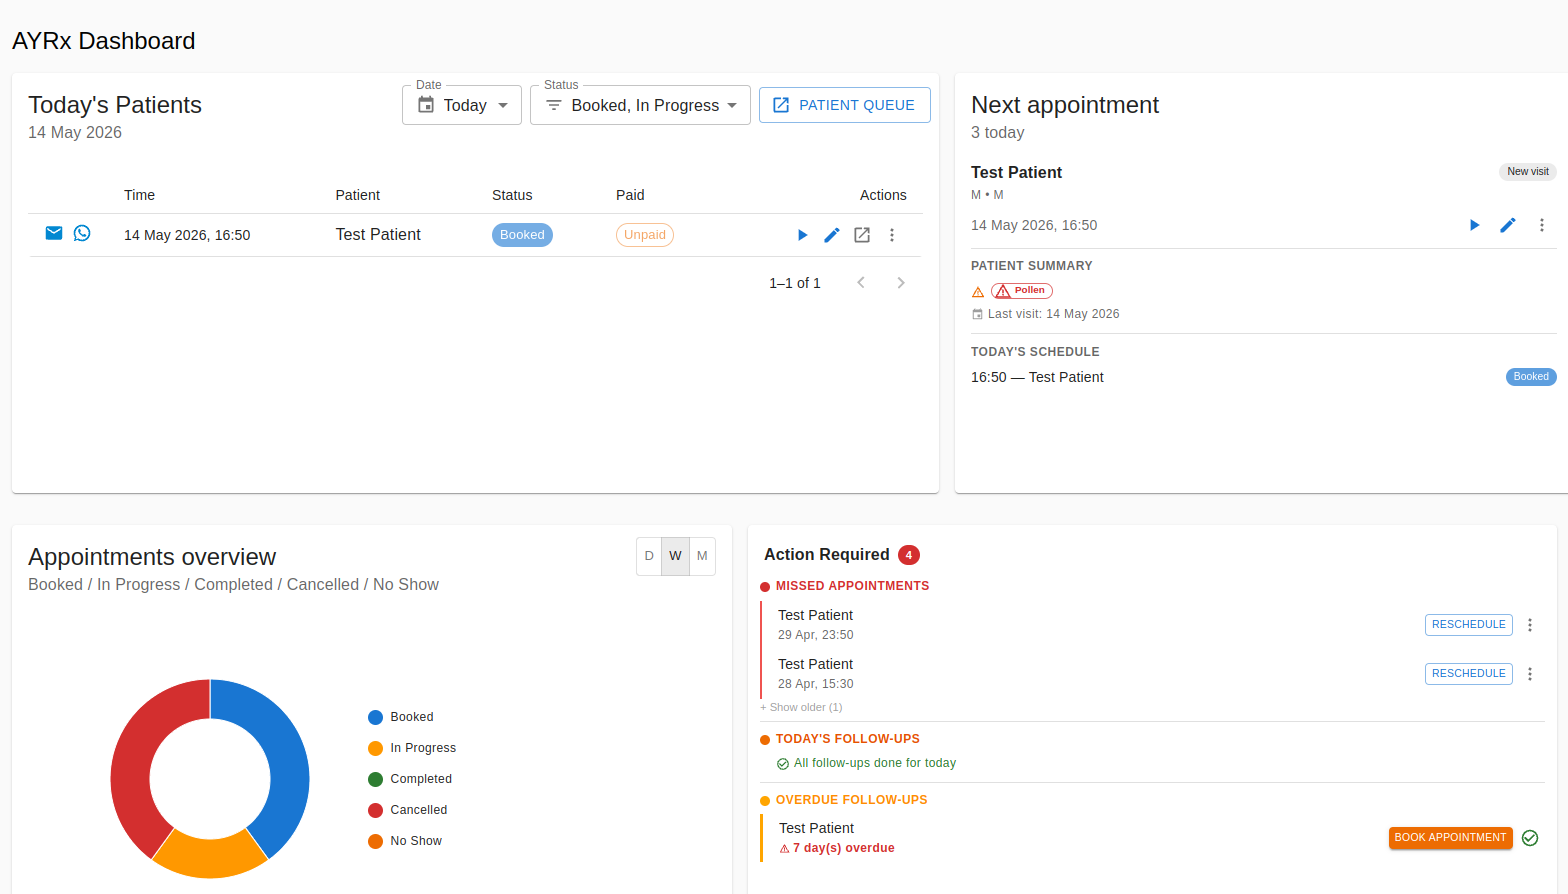Viewport: 1568px width, 894px height.
Task: Open more options for 28 Apr missed appointment
Action: tap(1530, 674)
